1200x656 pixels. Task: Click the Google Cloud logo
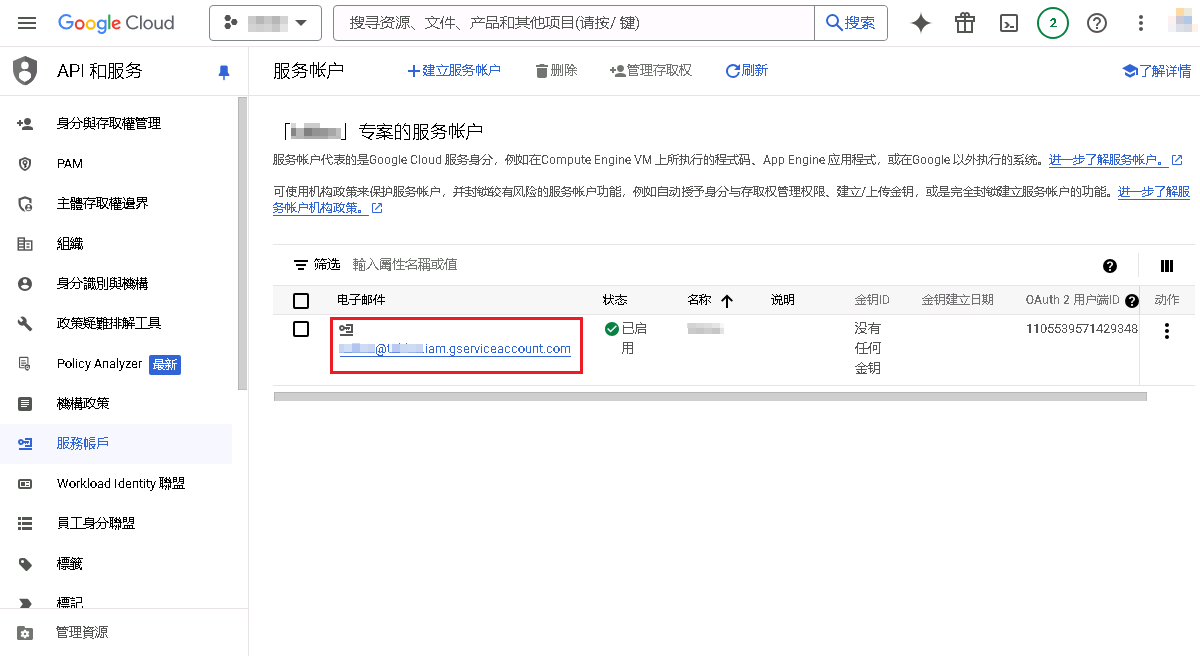coord(116,23)
